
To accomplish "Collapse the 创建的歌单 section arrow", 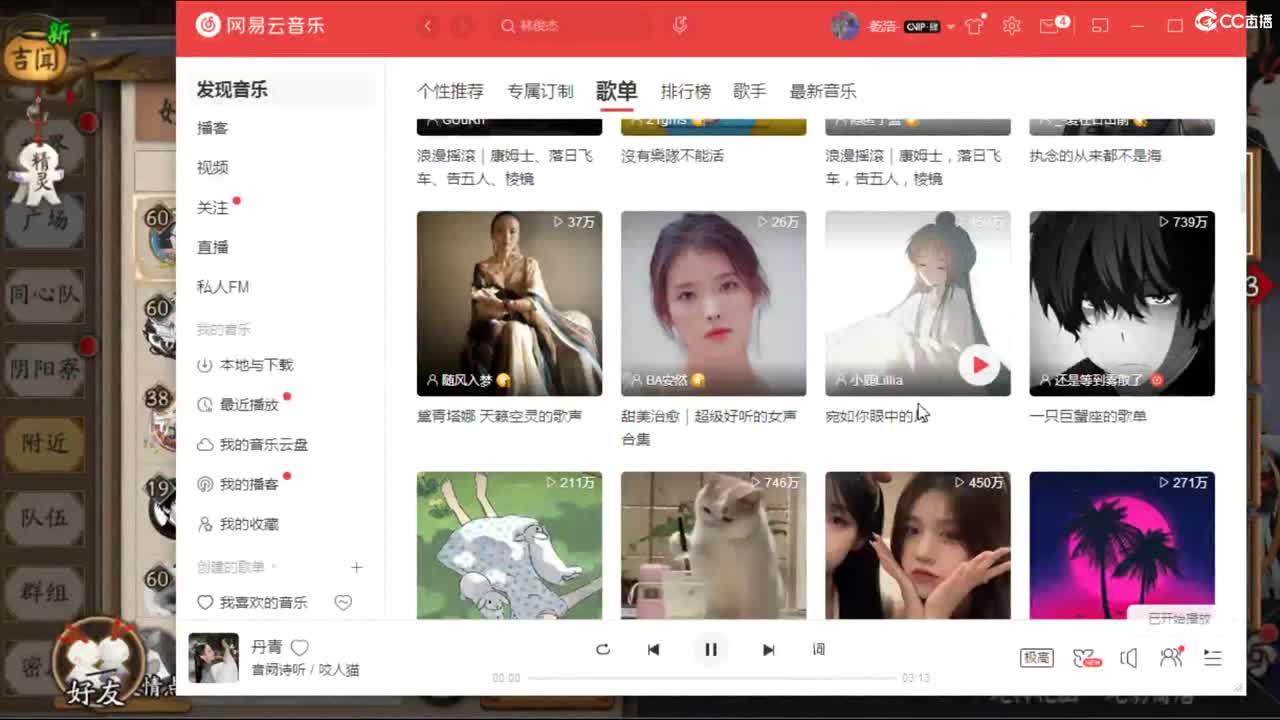I will (275, 567).
